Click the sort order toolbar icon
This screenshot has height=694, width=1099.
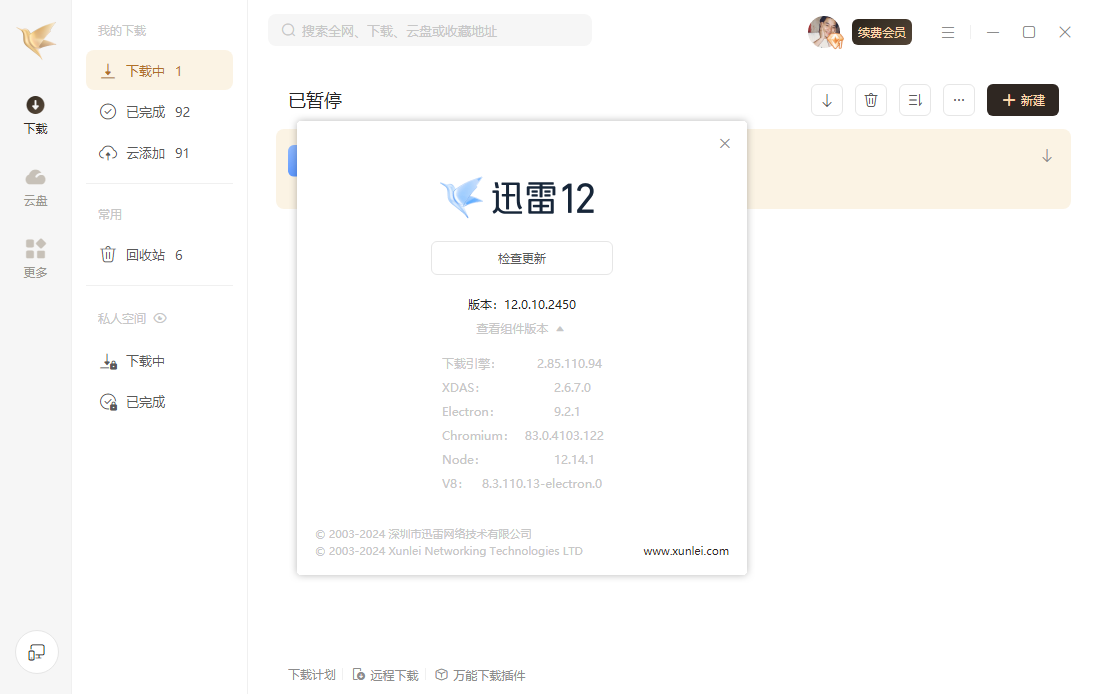[914, 100]
